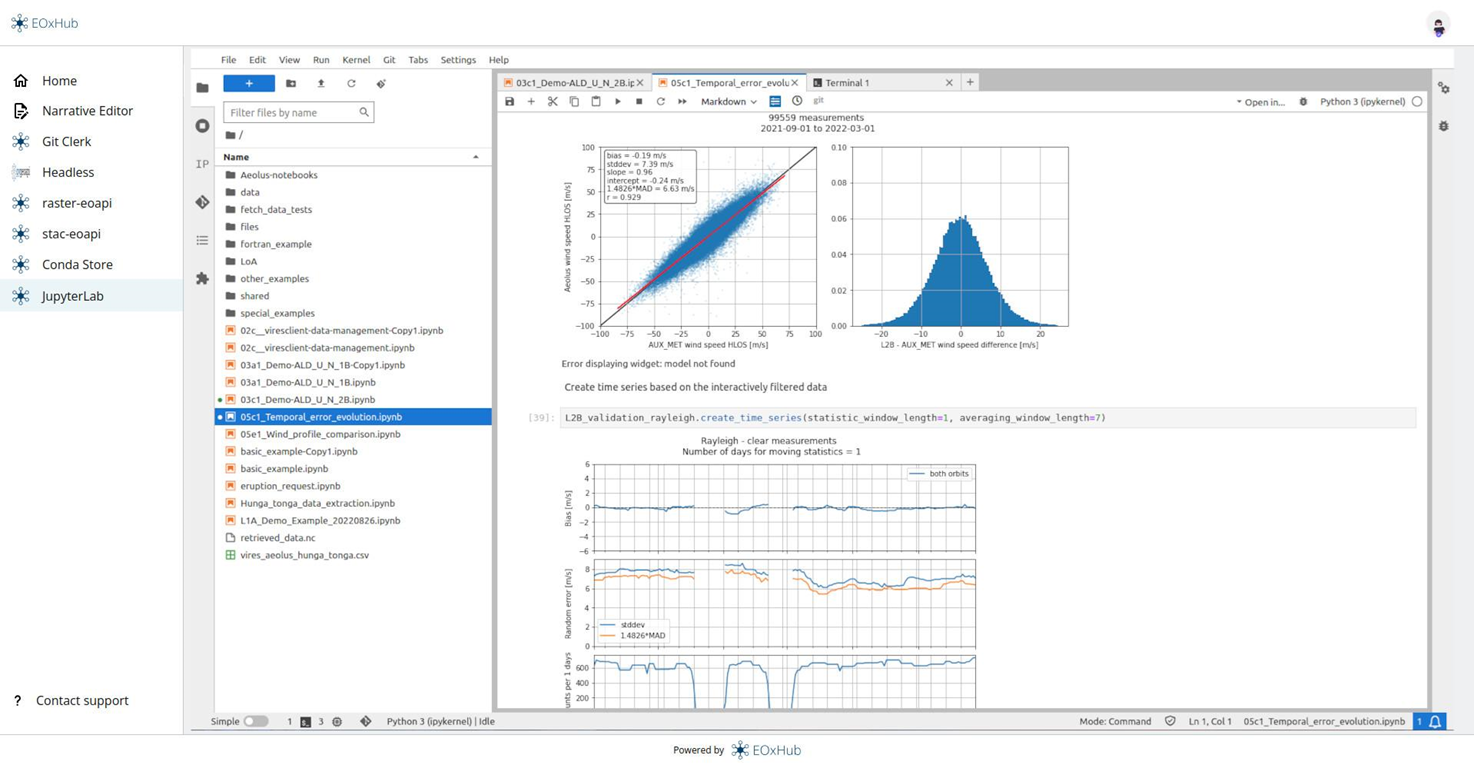Switch on Simple interface mode

click(x=255, y=721)
